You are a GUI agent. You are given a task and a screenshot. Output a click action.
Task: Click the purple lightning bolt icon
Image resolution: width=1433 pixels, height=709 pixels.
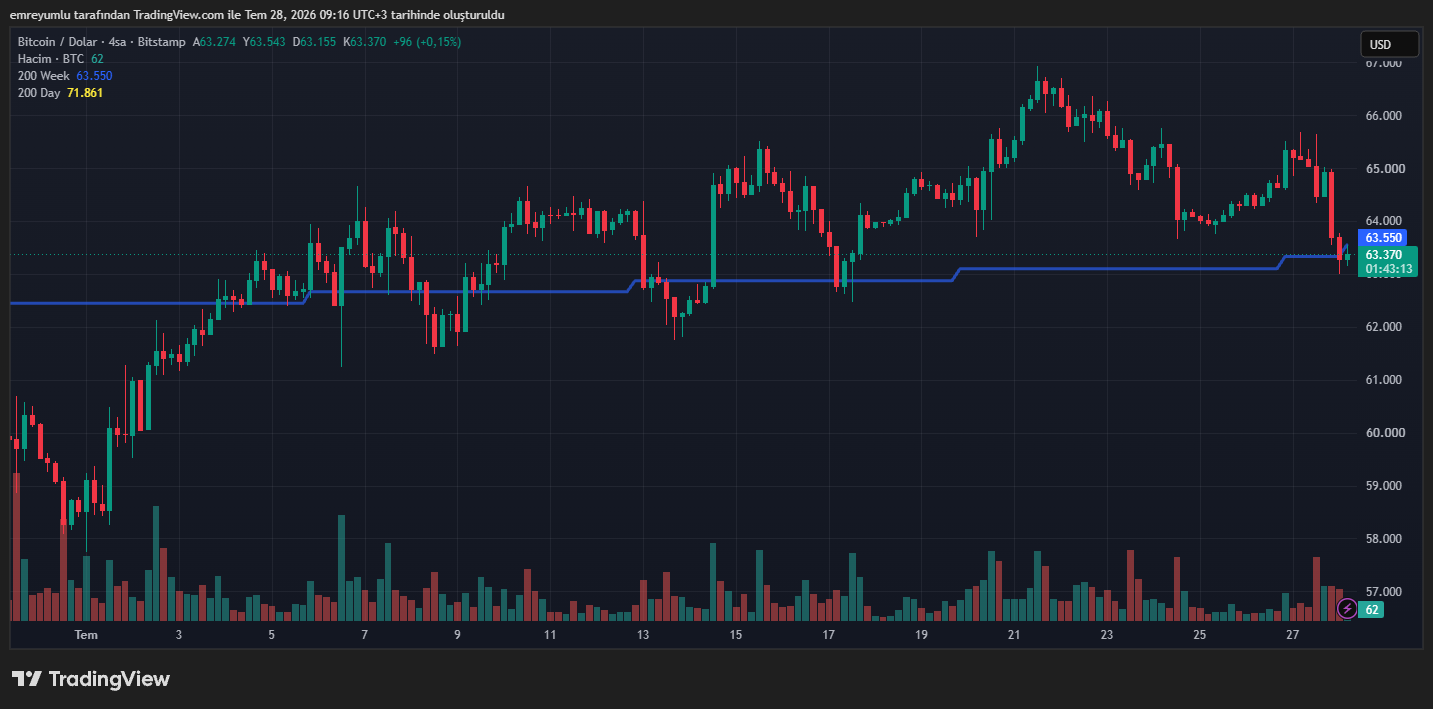pos(1347,608)
